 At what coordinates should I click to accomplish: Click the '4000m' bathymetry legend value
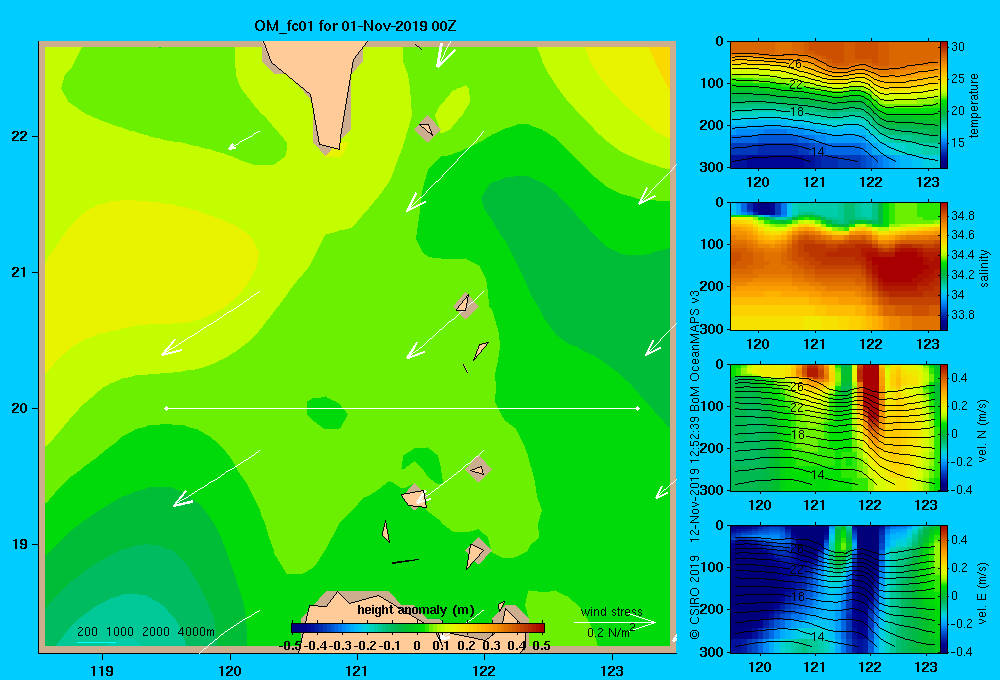pos(196,632)
